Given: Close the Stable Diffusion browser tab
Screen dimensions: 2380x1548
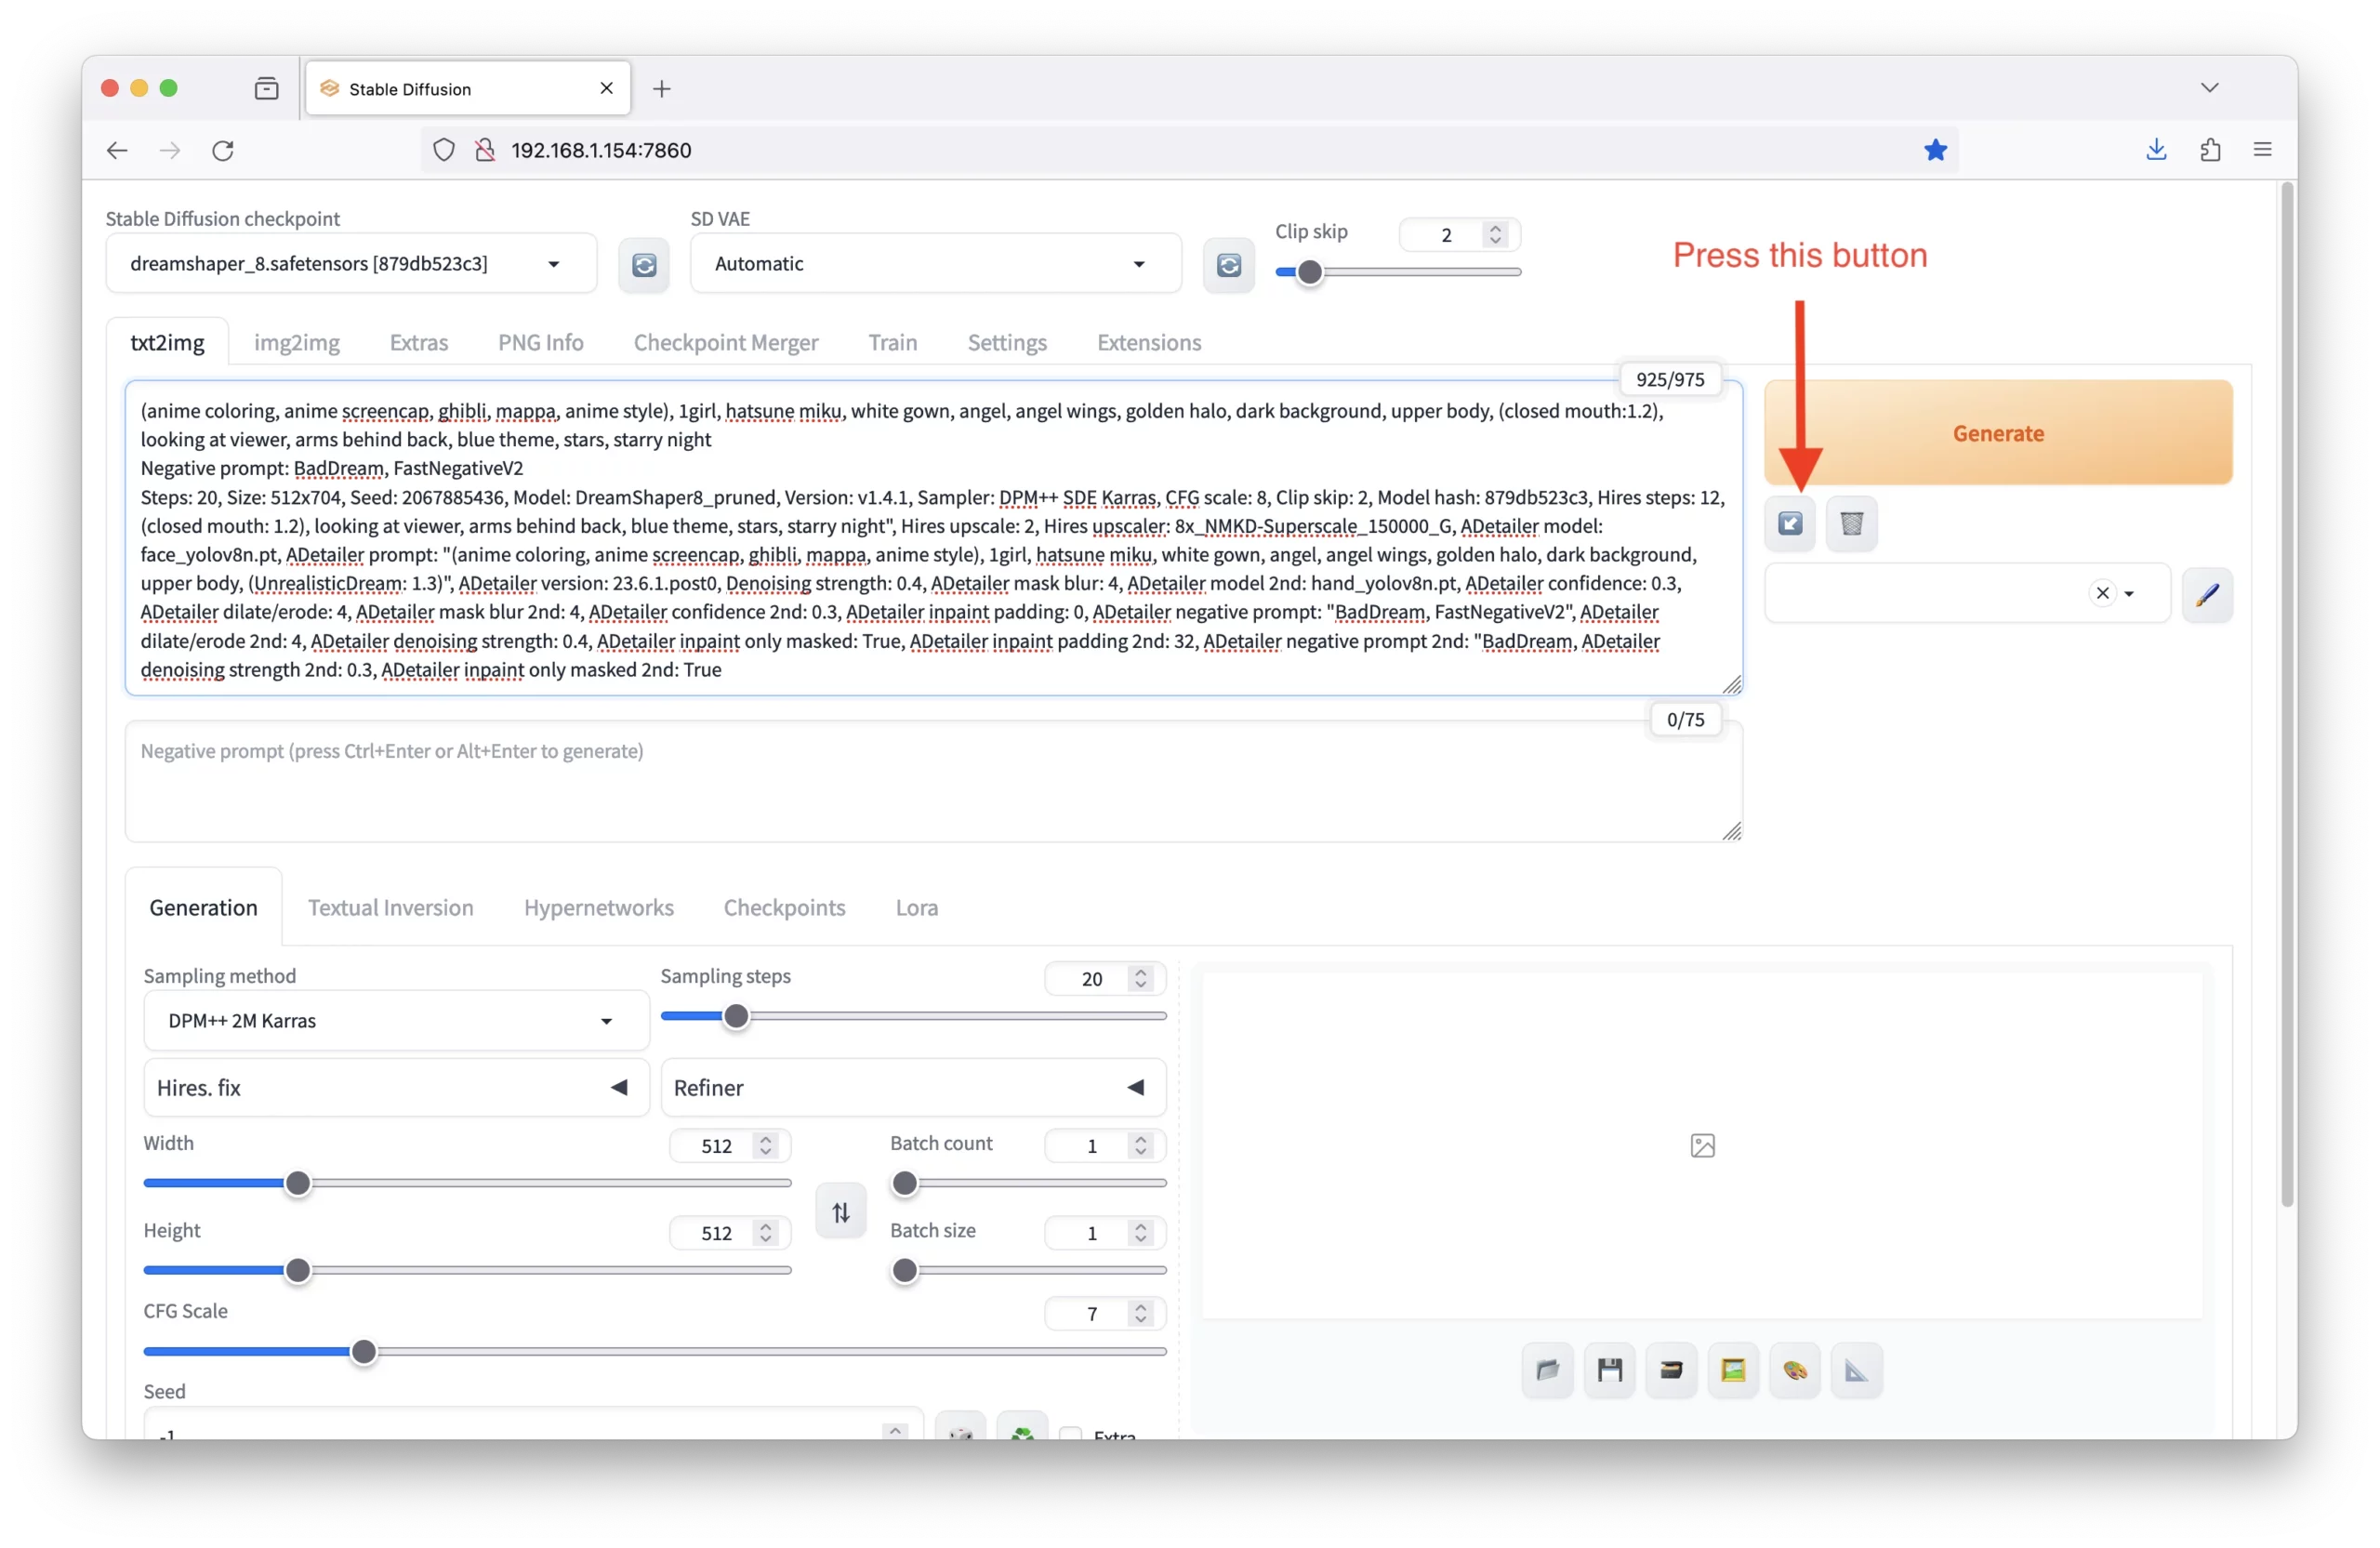Looking at the screenshot, I should [606, 89].
